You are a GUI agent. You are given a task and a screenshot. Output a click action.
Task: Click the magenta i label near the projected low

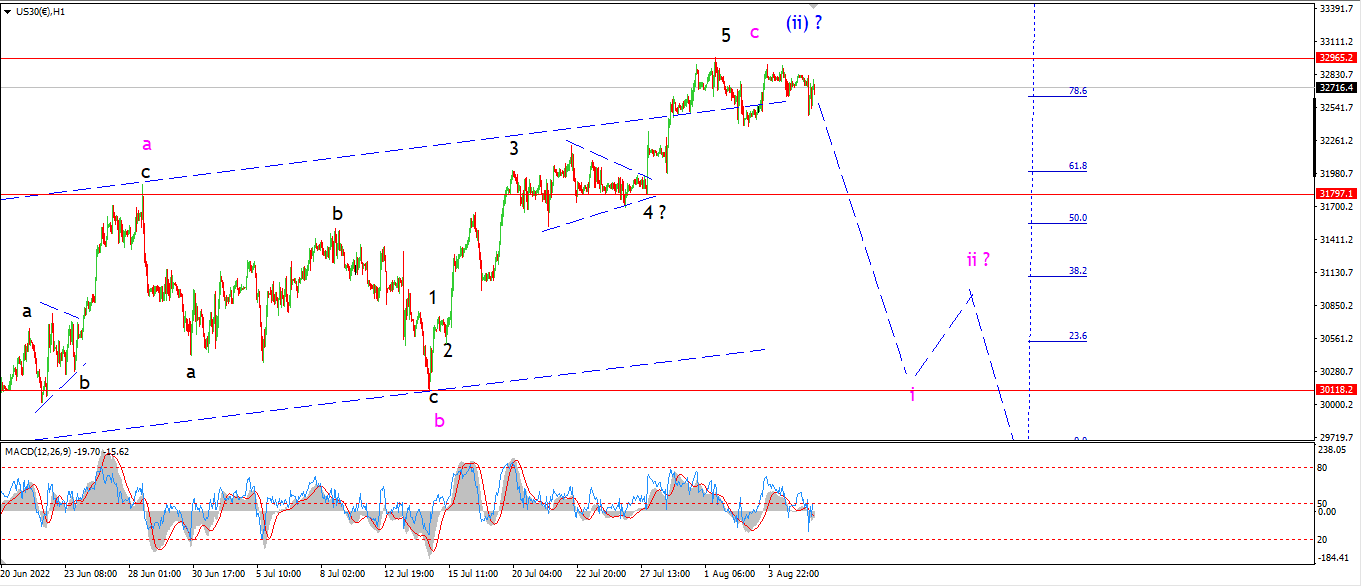pos(912,394)
